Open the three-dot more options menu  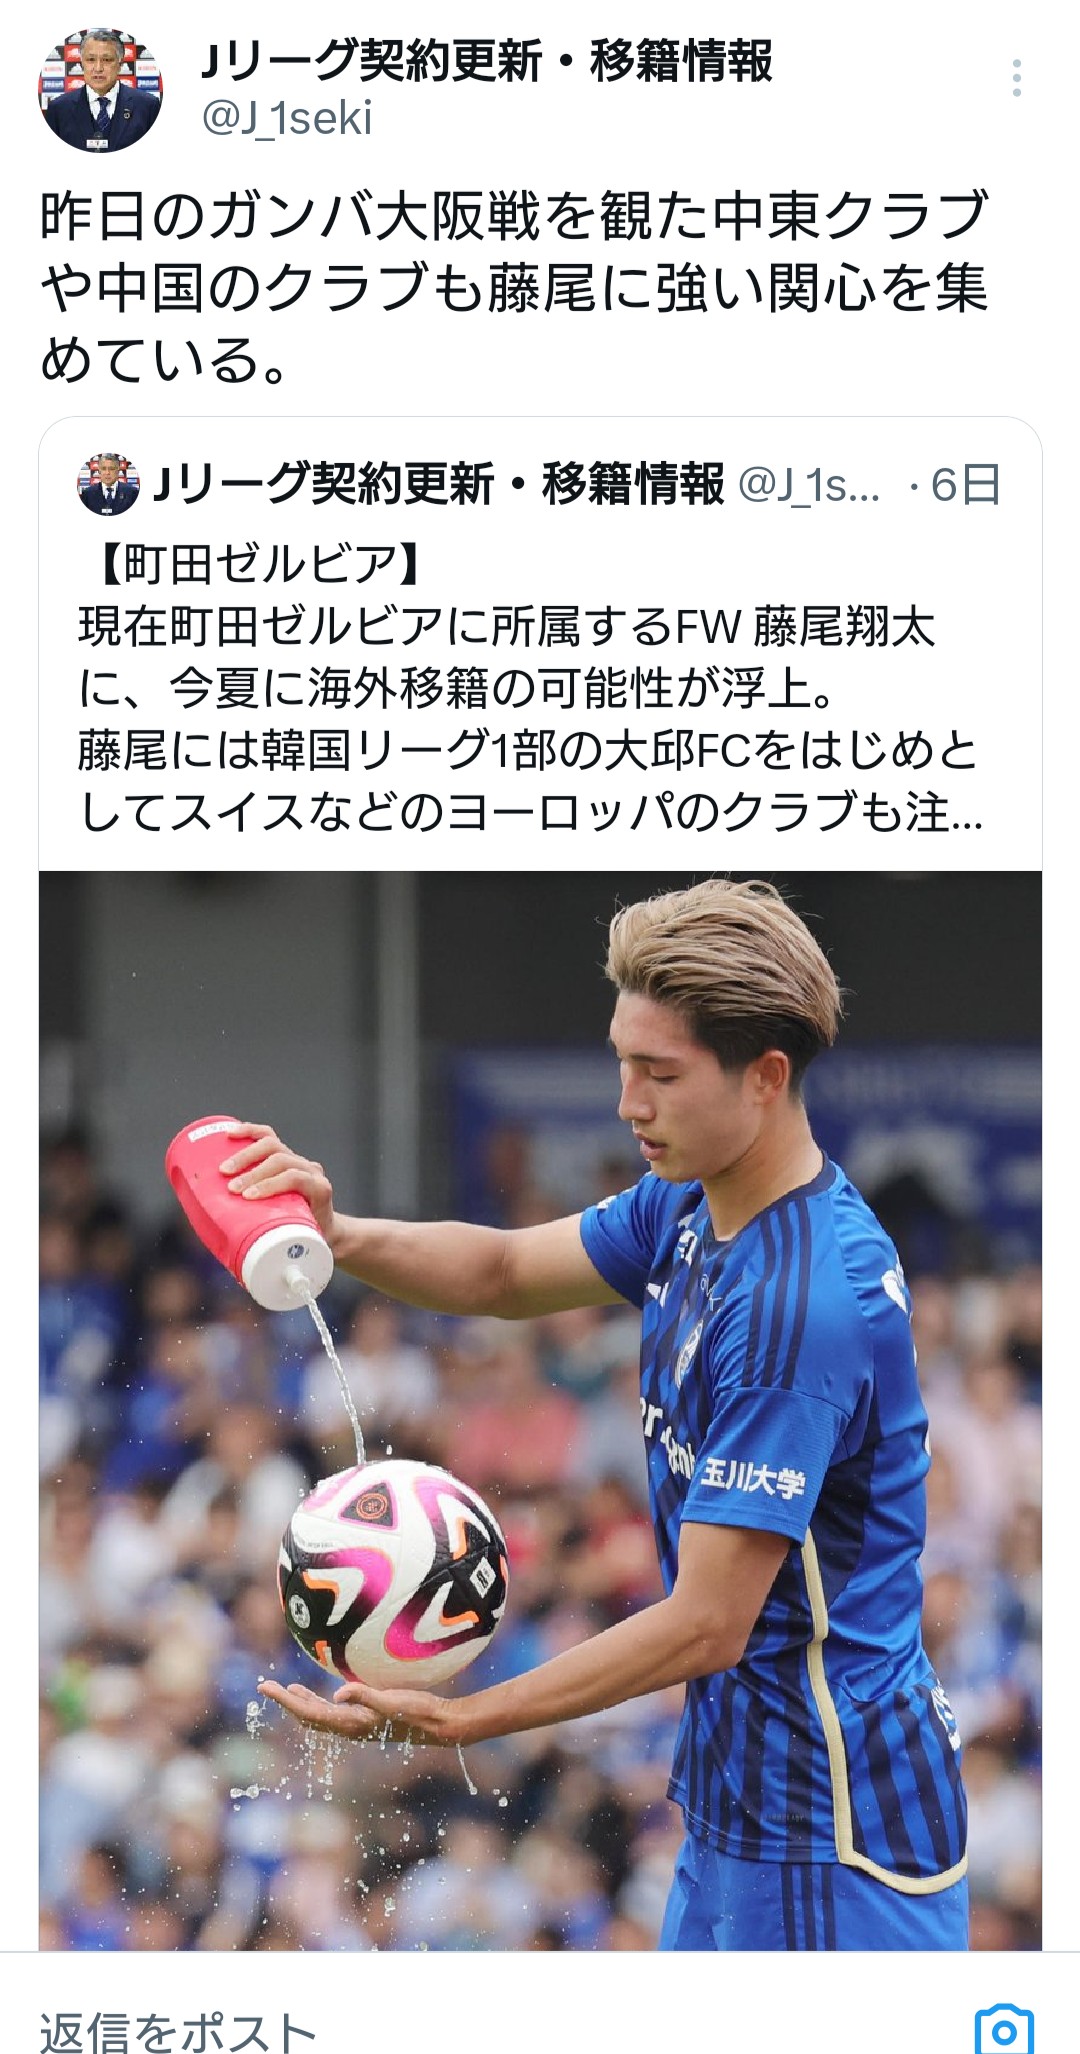pyautogui.click(x=1016, y=79)
